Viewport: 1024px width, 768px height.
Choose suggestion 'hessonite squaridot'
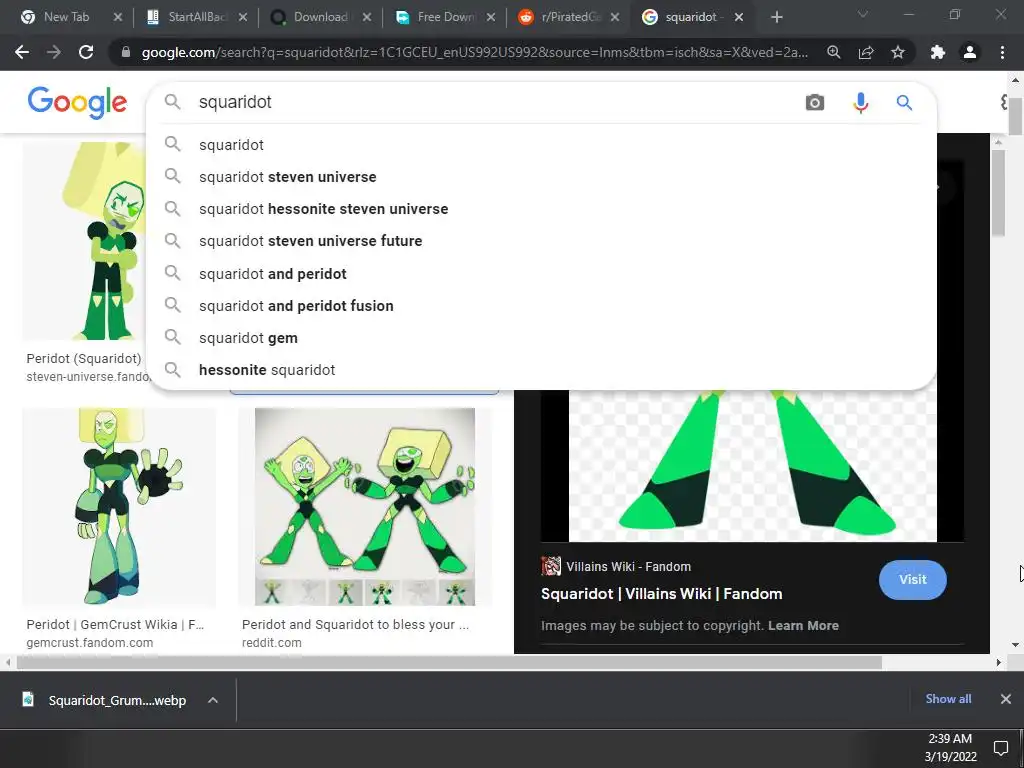(x=543, y=370)
